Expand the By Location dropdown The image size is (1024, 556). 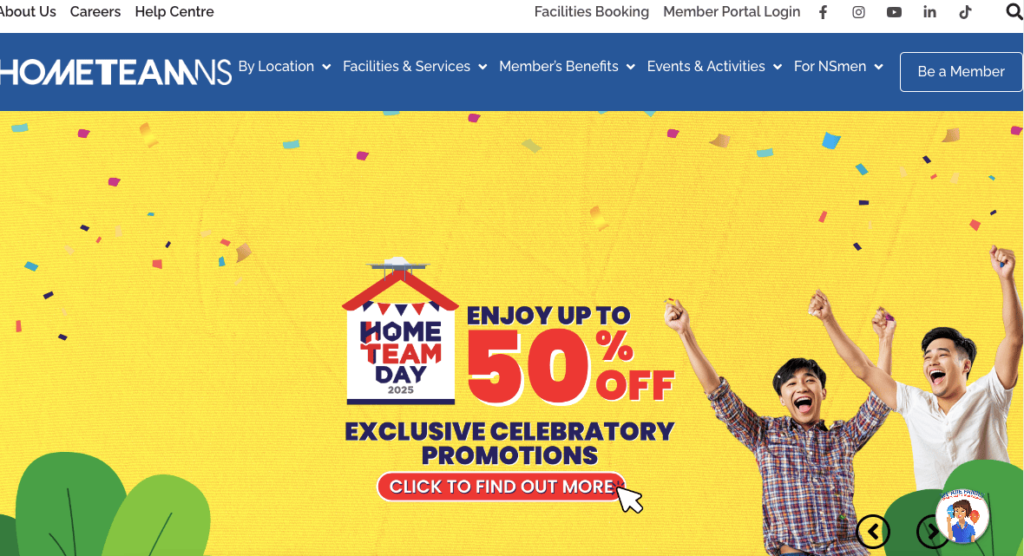(284, 67)
